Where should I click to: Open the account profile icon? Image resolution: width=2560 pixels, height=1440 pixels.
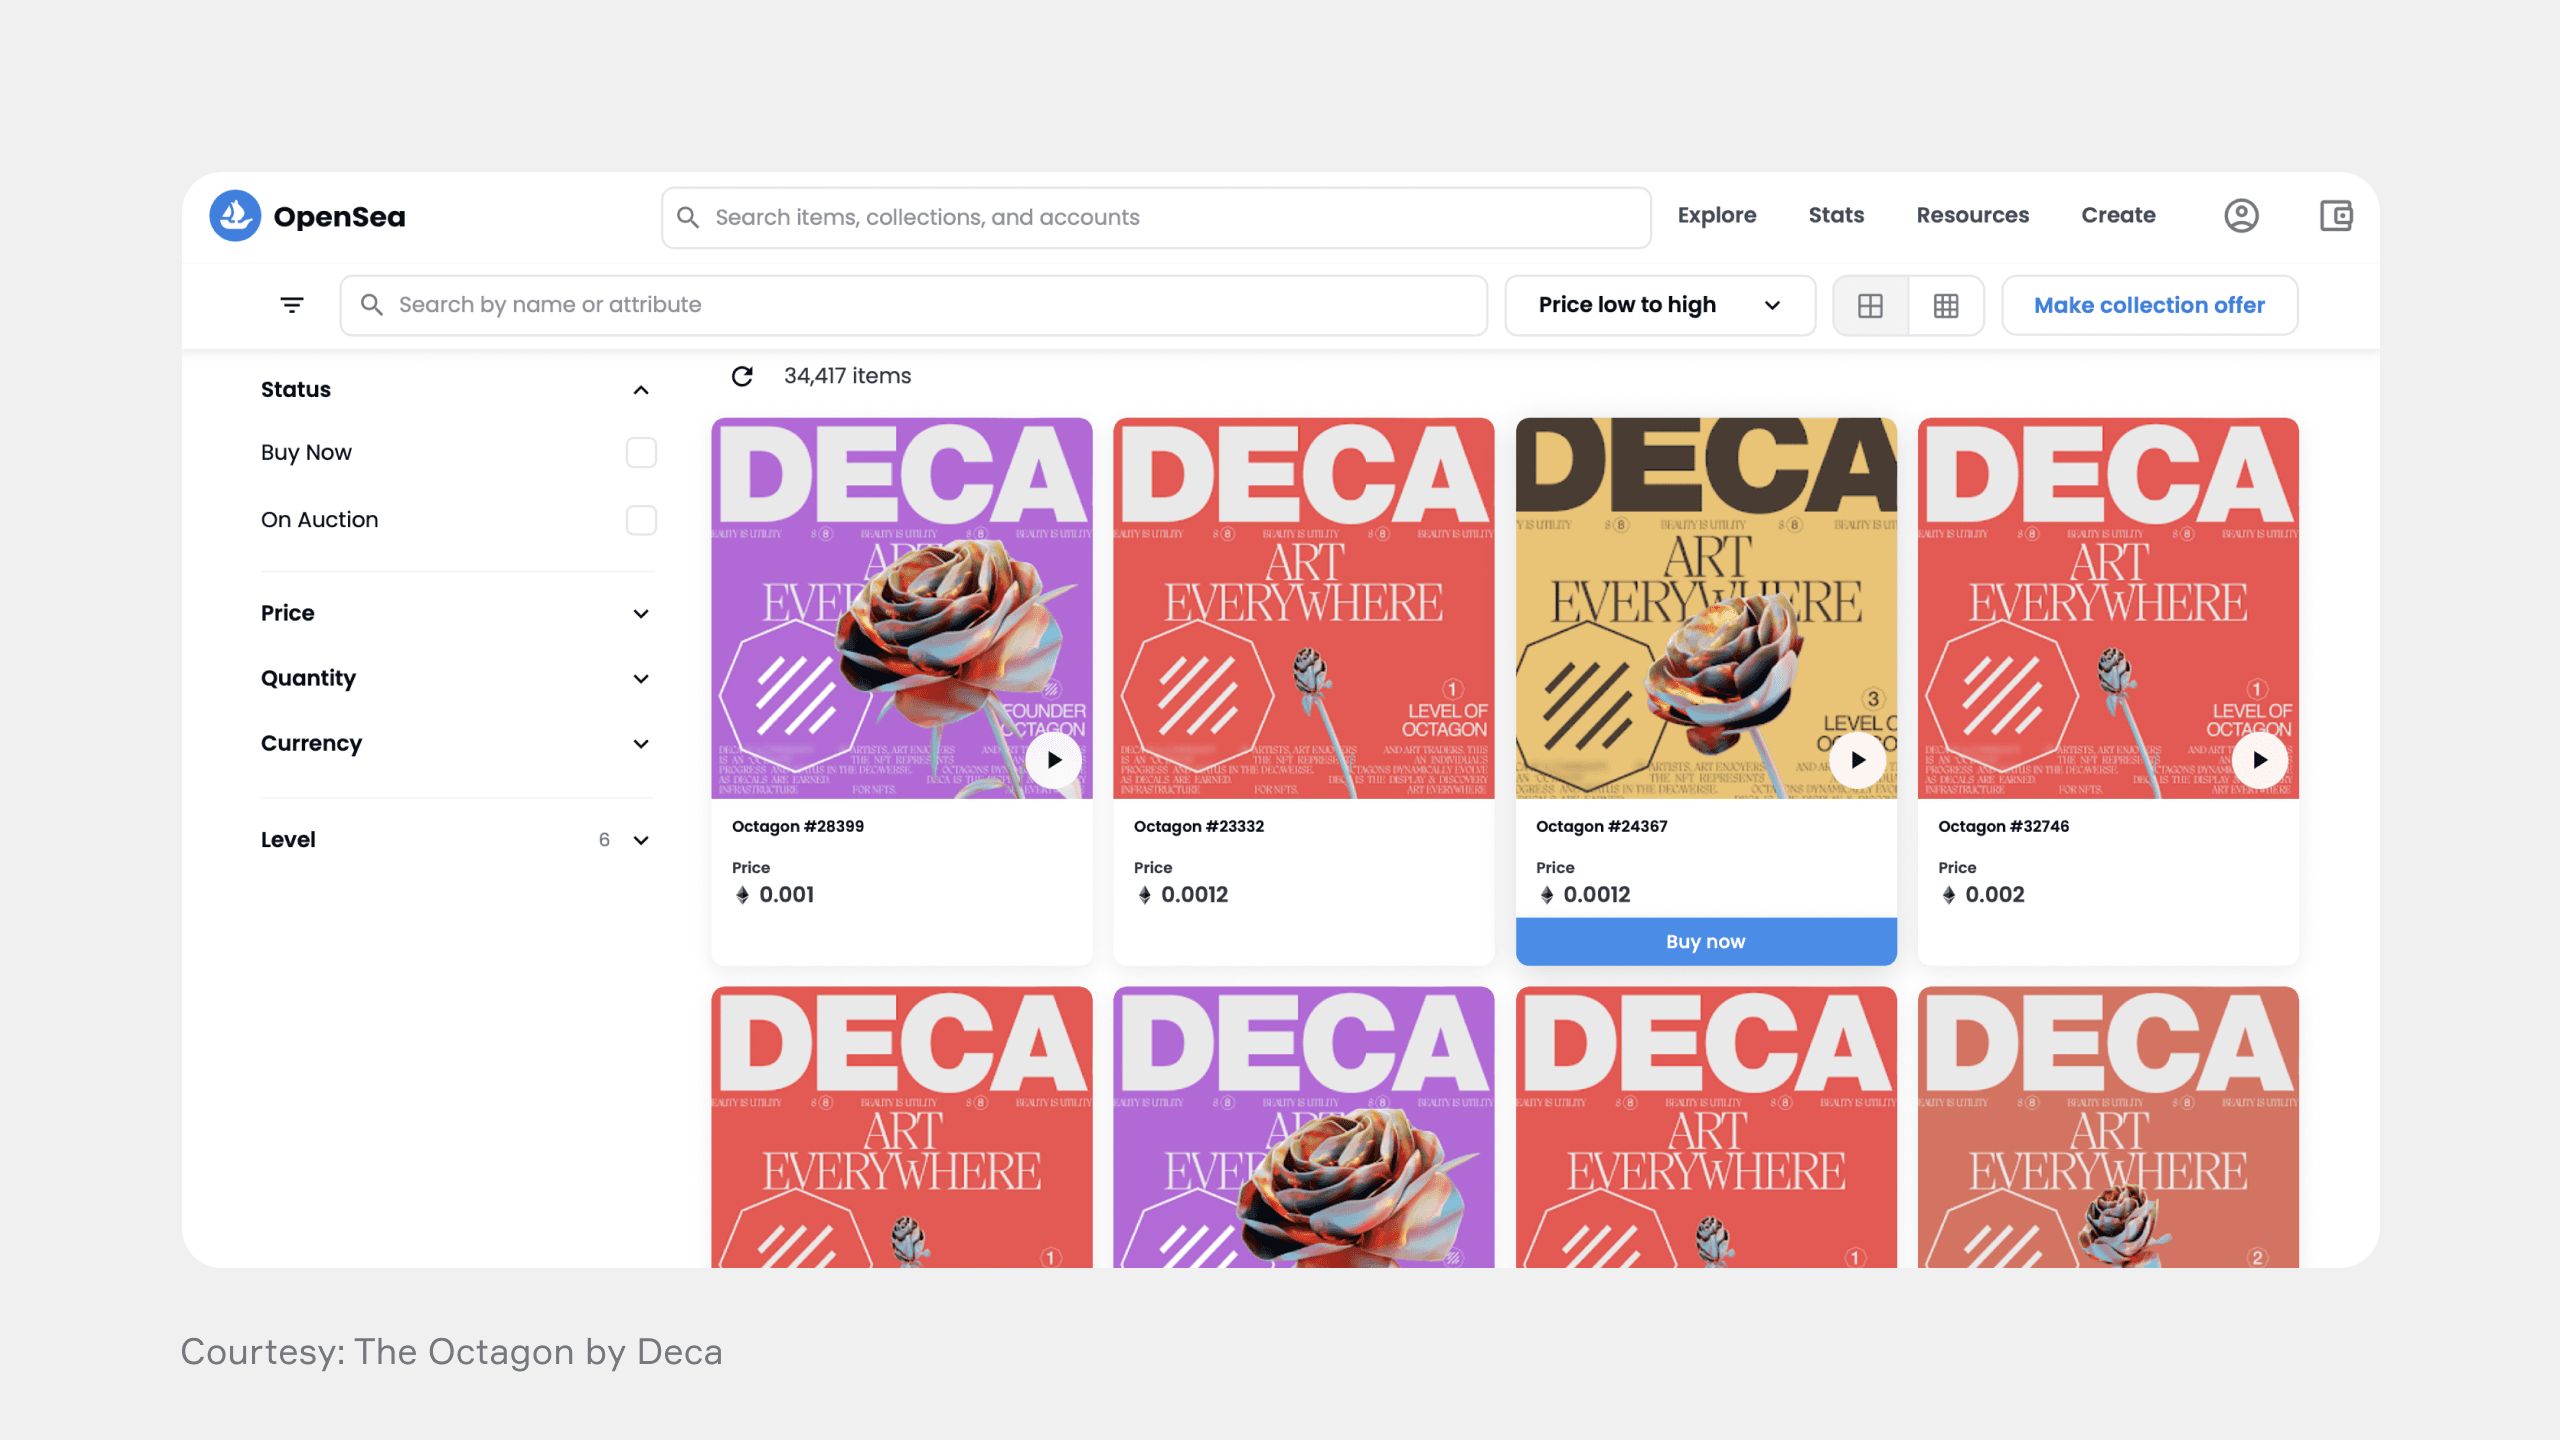coord(2241,216)
